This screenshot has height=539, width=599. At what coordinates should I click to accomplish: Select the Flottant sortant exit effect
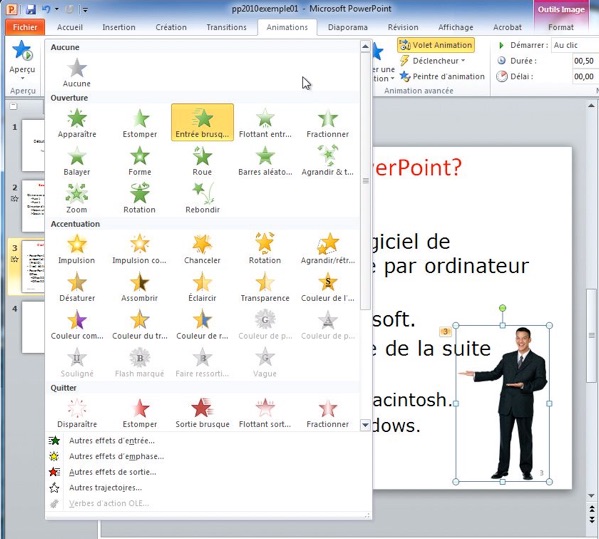pos(265,413)
